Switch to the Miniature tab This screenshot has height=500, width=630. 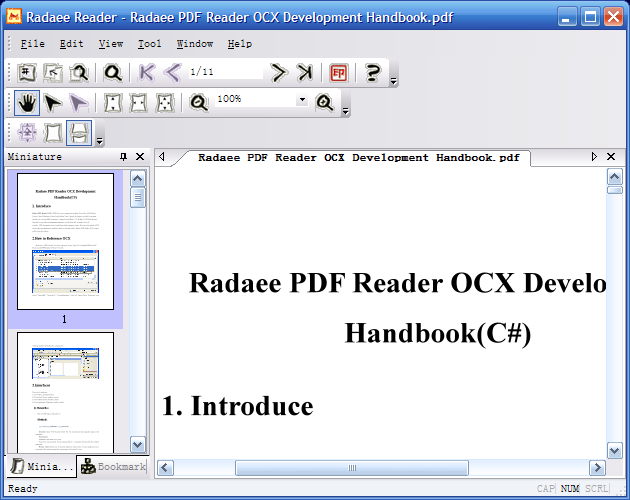[42, 467]
